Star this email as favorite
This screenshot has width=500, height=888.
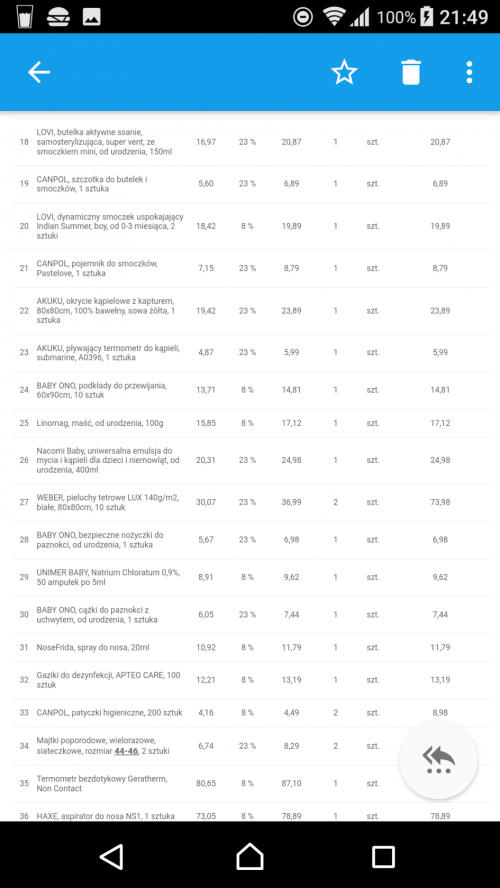[344, 72]
